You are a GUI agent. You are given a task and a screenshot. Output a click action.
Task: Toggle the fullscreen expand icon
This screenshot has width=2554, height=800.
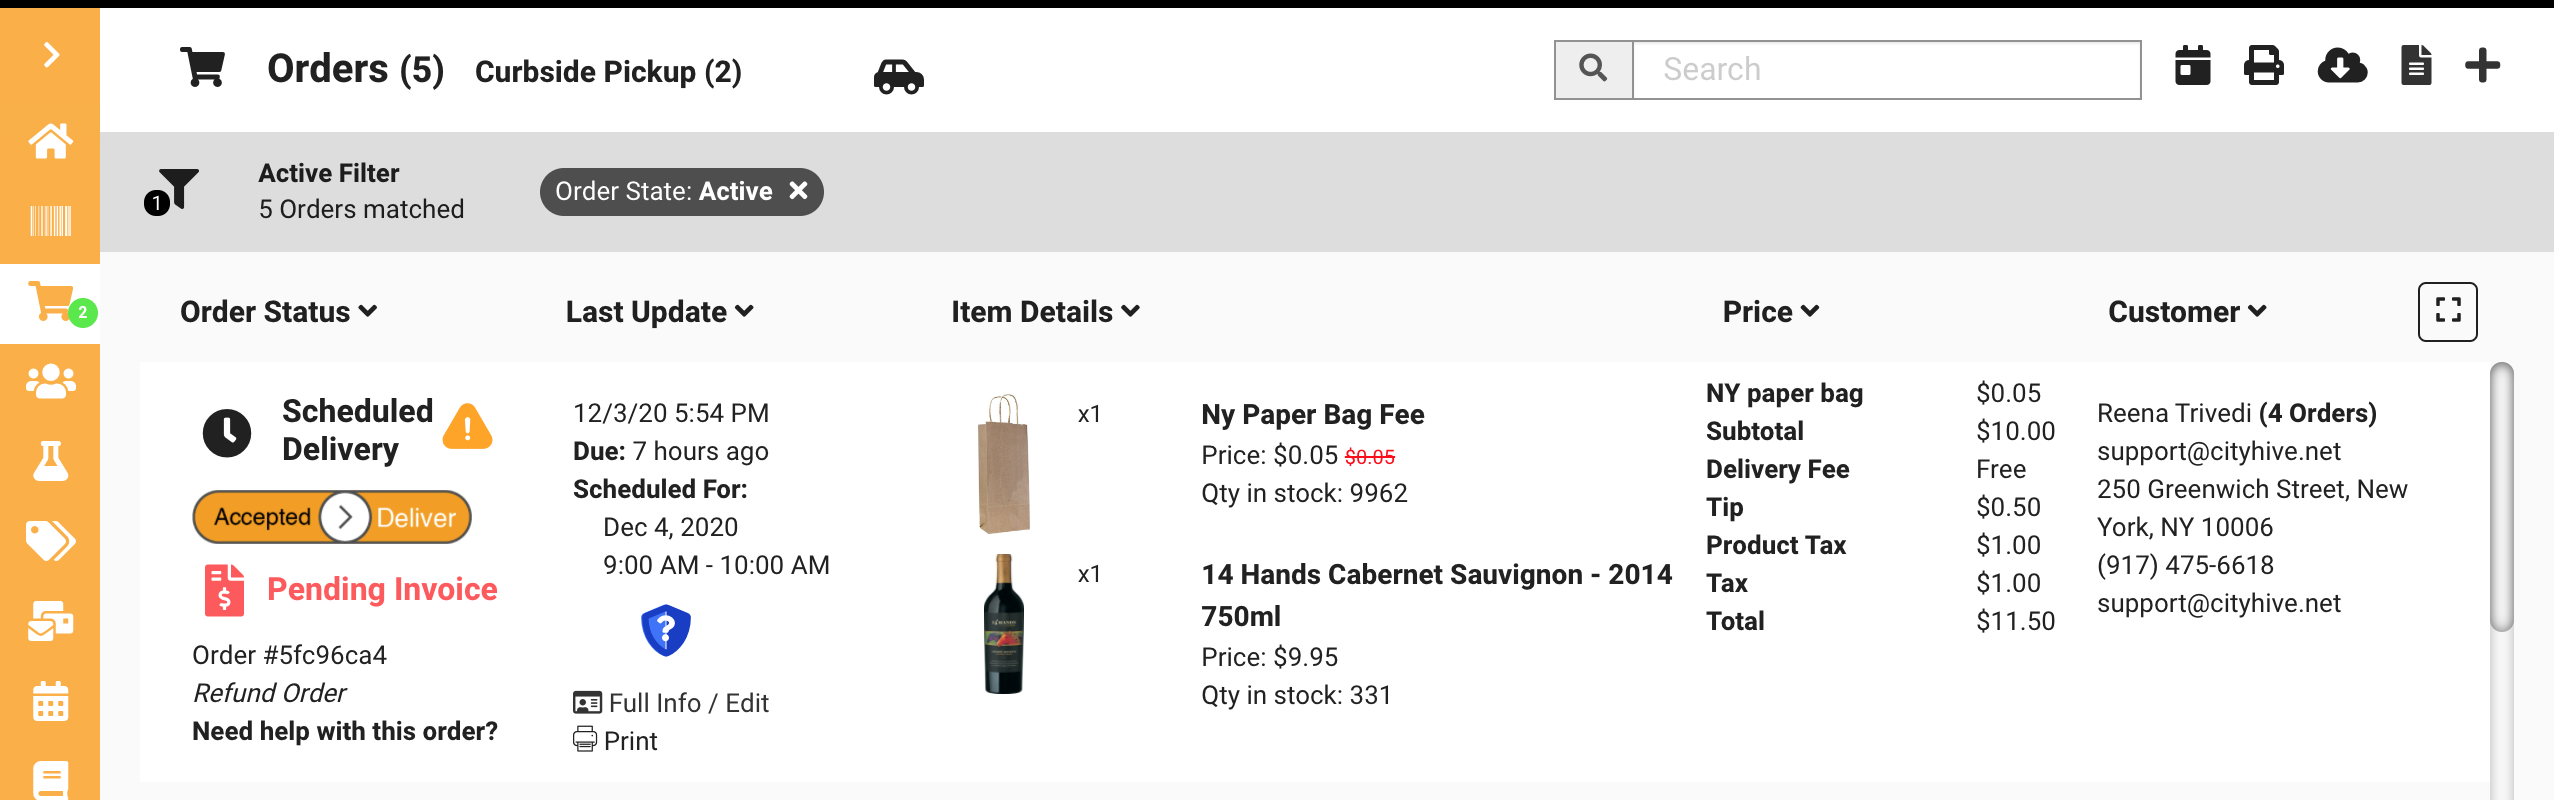[x=2447, y=311]
